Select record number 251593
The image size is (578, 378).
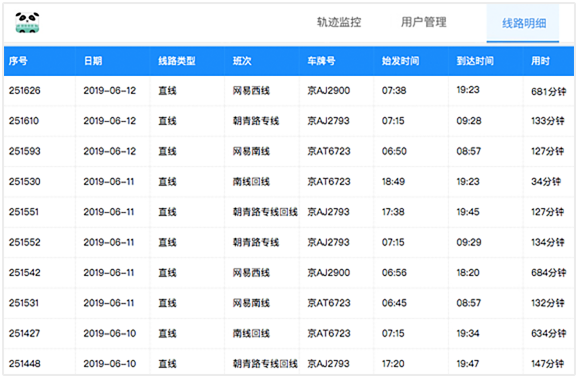coord(25,151)
